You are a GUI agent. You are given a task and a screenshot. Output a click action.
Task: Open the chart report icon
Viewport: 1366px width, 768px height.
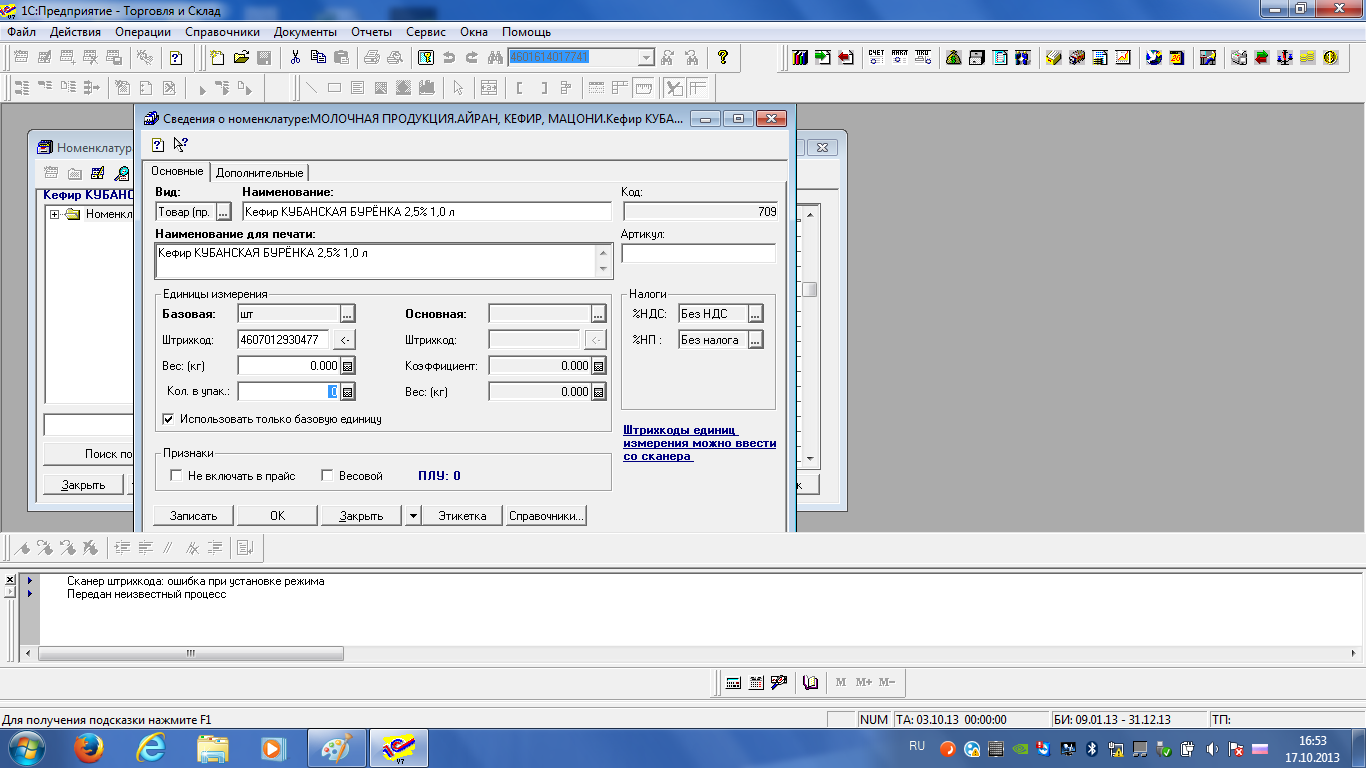click(1123, 58)
